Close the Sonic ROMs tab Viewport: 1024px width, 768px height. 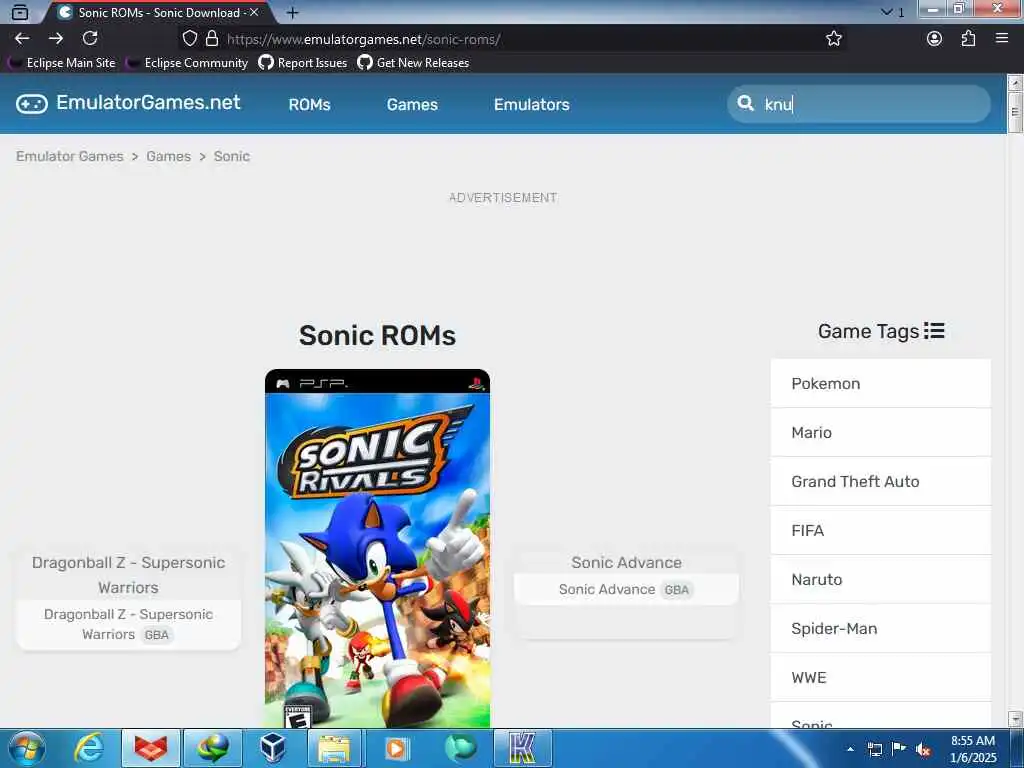point(254,12)
